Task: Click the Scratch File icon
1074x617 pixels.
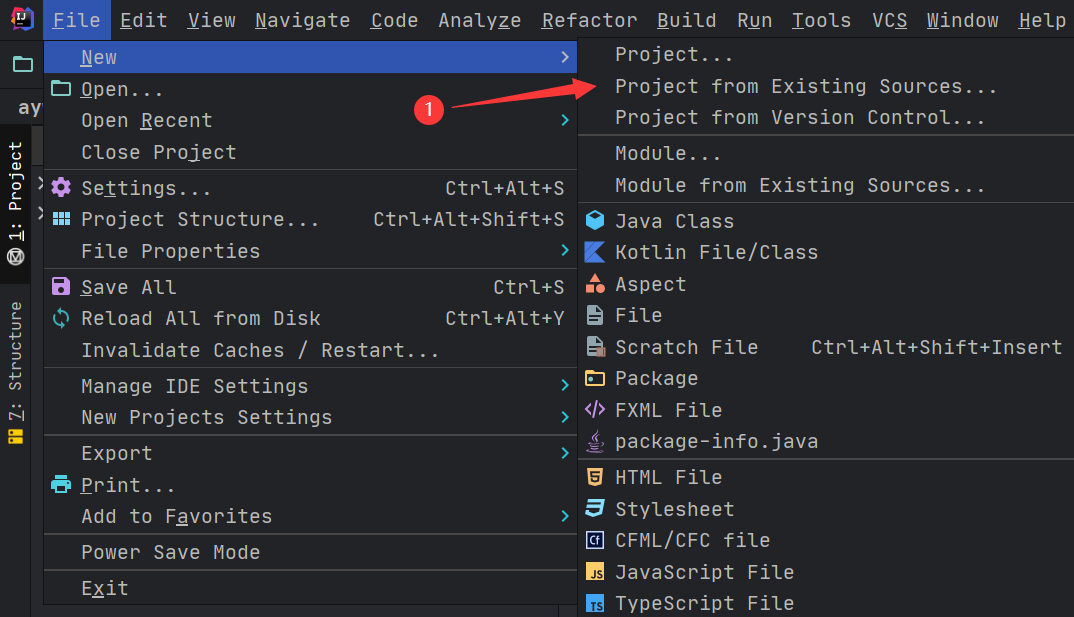Action: tap(595, 347)
